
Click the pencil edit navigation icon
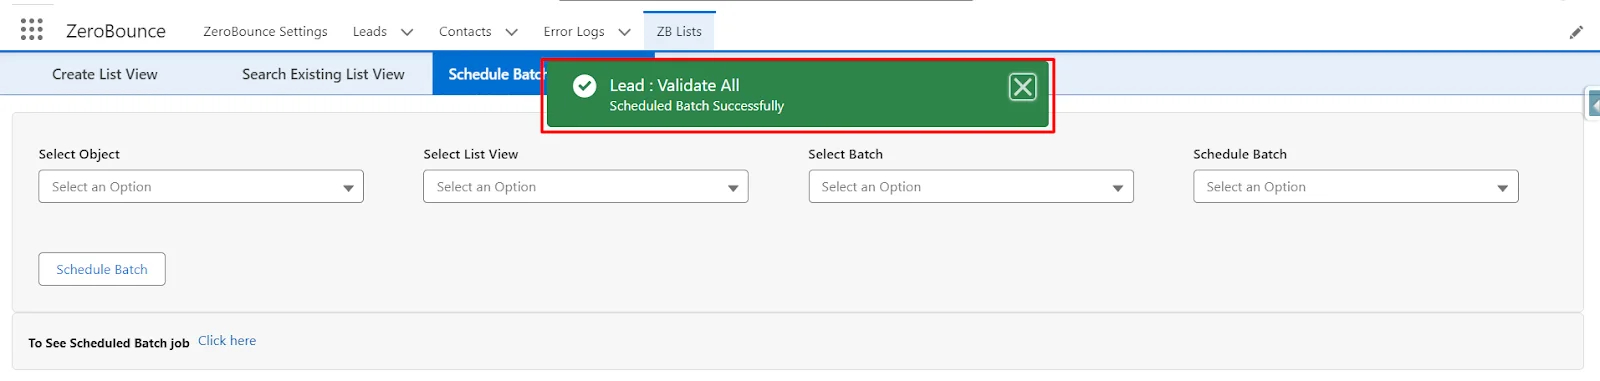point(1576,32)
